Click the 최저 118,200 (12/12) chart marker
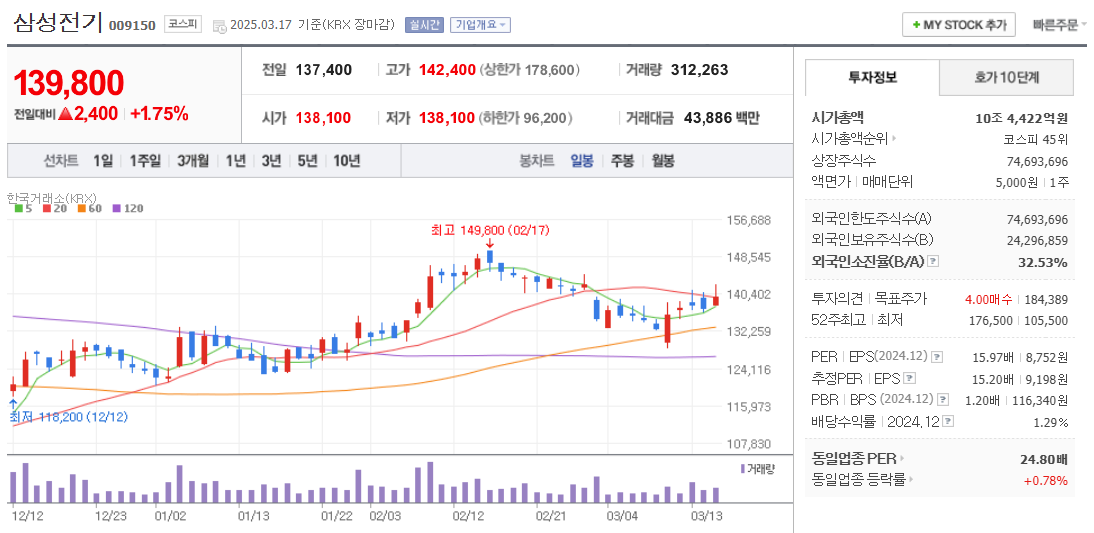 point(68,417)
